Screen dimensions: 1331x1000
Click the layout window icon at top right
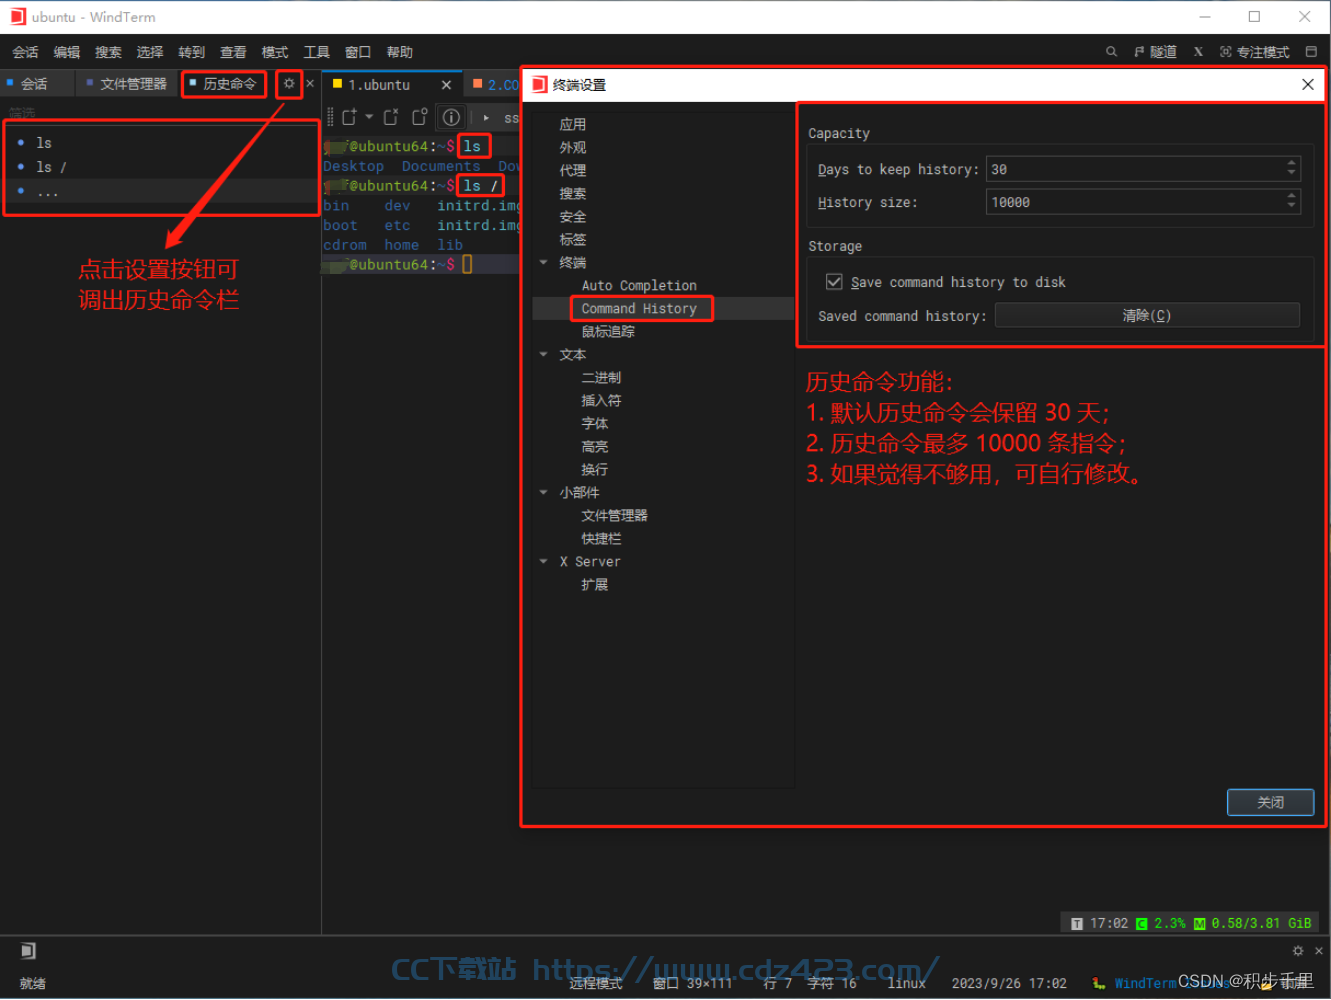(1311, 52)
